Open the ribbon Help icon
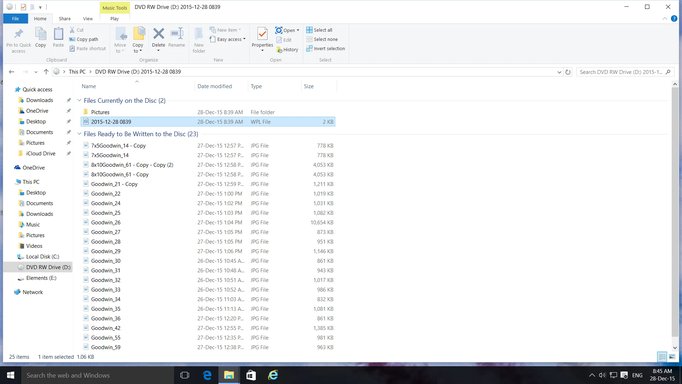The width and height of the screenshot is (682, 384). pos(674,18)
